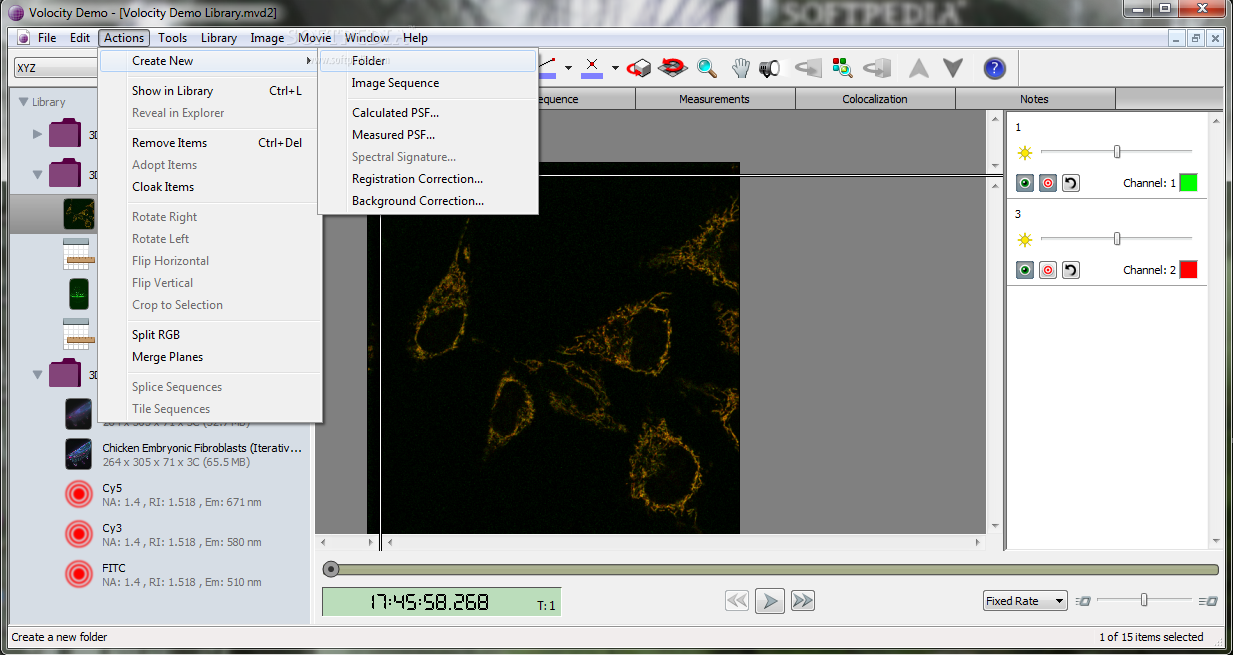Choose Background Correction... option
This screenshot has width=1233, height=655.
click(428, 201)
